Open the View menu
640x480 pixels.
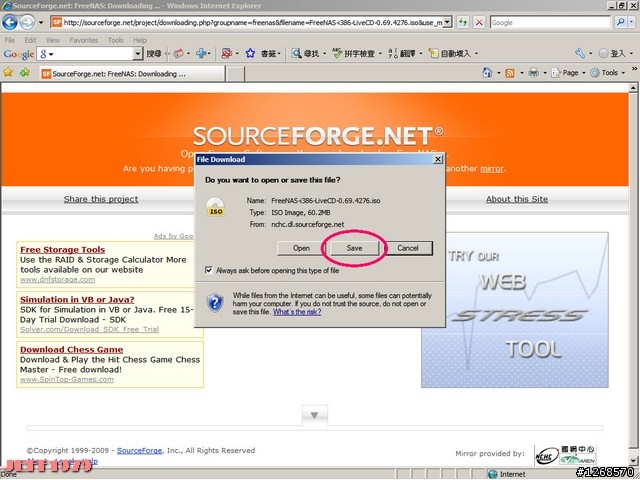[53, 40]
